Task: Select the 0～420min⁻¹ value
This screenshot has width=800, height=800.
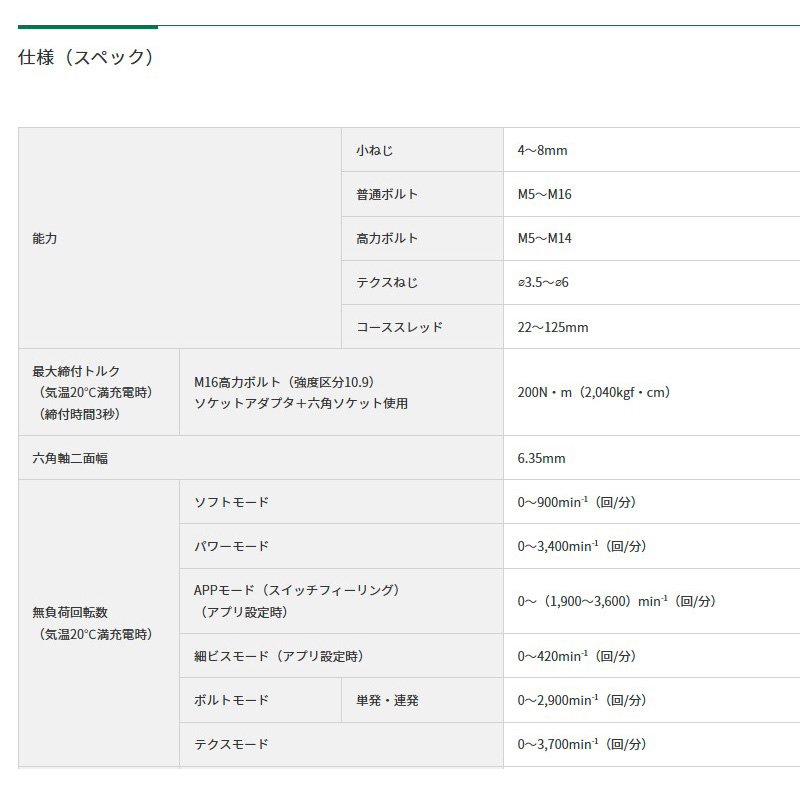Action: point(577,656)
